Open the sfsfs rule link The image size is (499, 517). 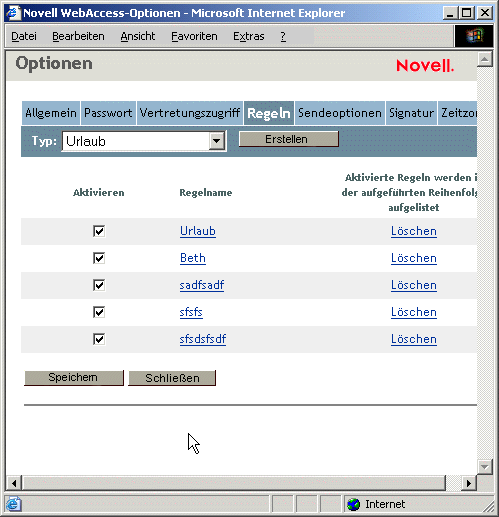[x=191, y=312]
